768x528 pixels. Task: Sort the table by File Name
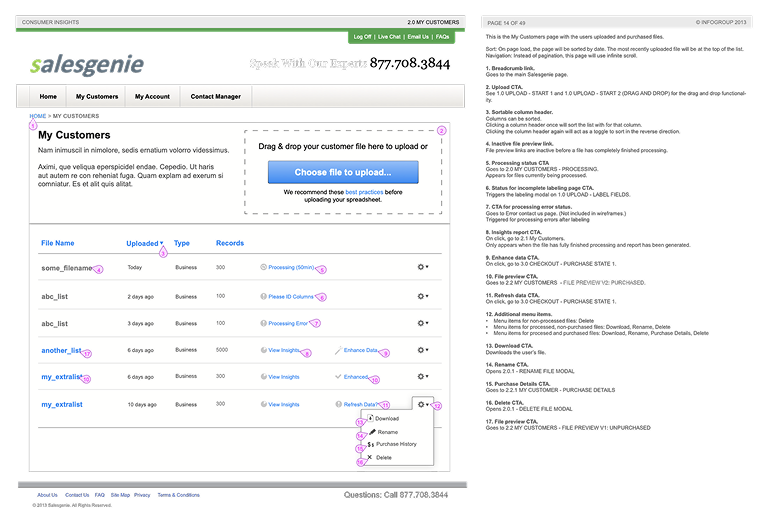pos(57,243)
